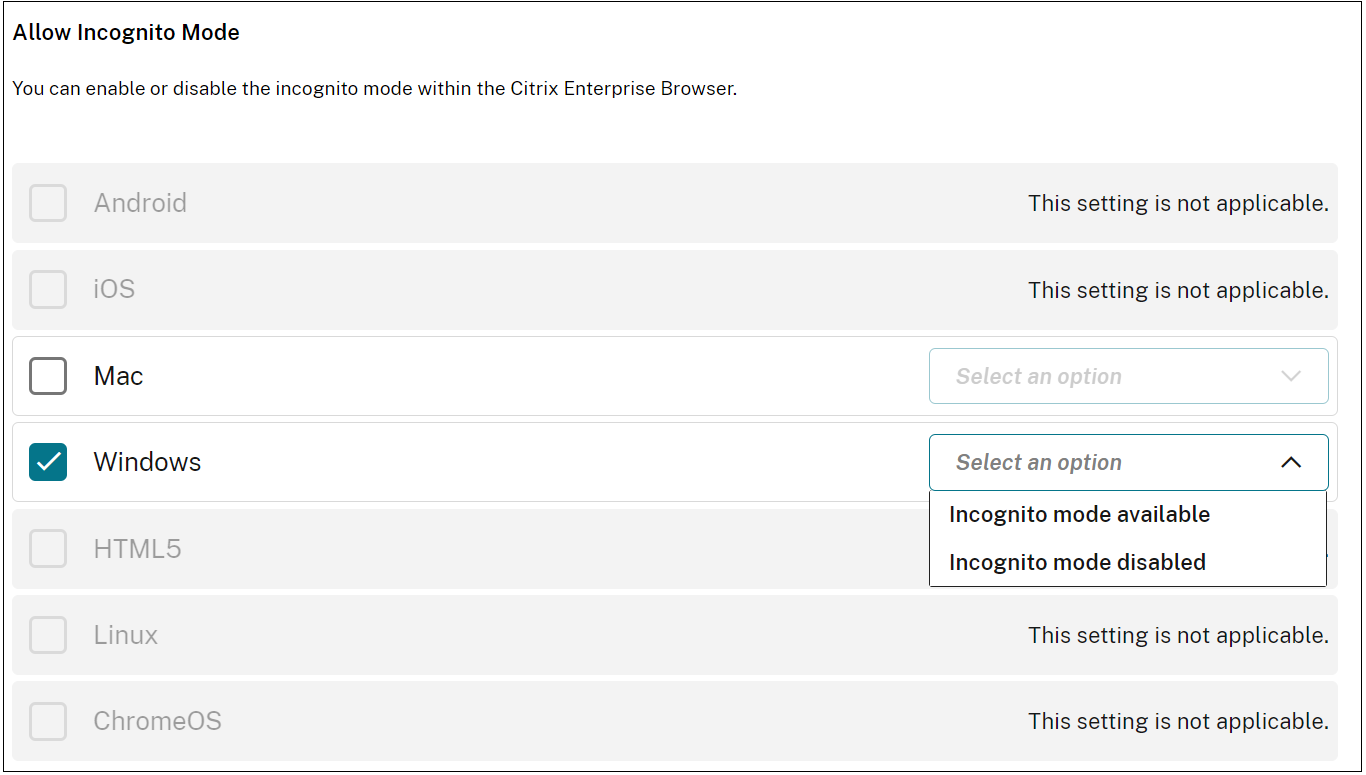
Task: Collapse the Windows dropdown using the up chevron
Action: (1291, 462)
